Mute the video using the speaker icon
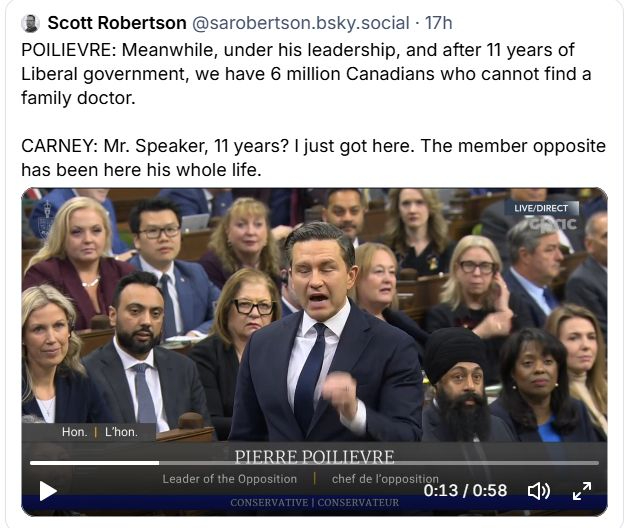This screenshot has width=629, height=528. point(539,491)
